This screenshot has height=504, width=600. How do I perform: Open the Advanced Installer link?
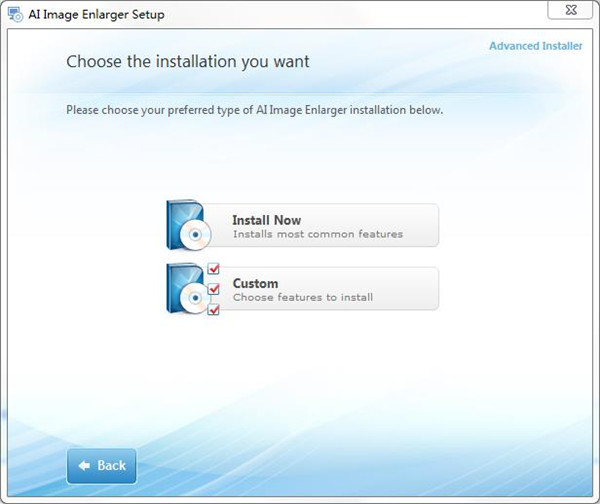point(535,46)
